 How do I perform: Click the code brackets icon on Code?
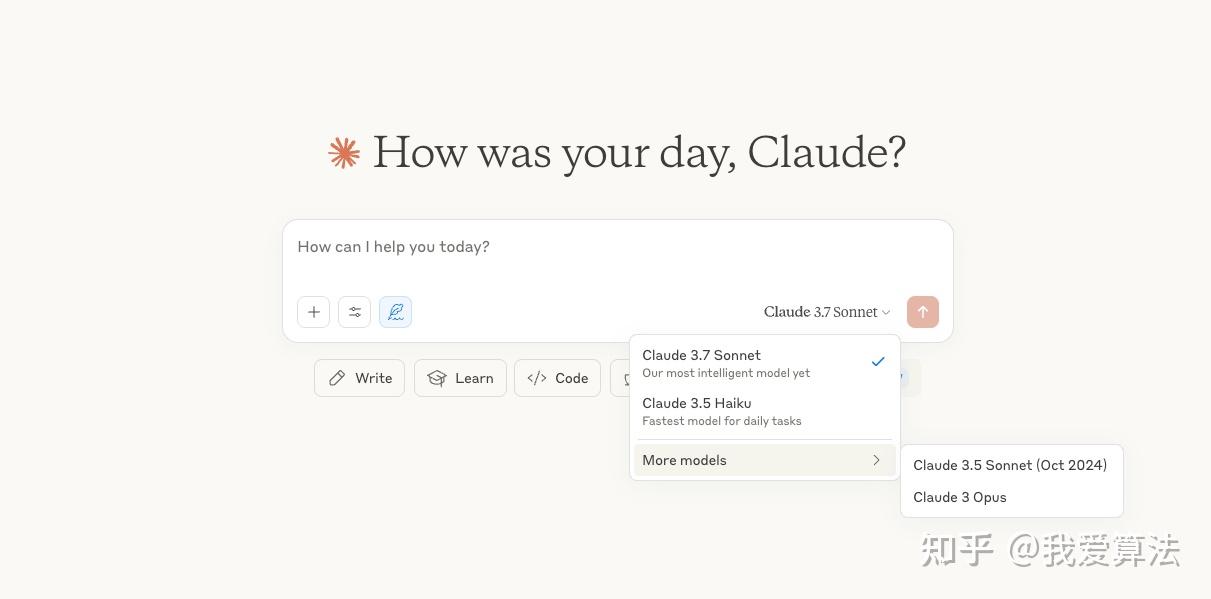coord(537,378)
